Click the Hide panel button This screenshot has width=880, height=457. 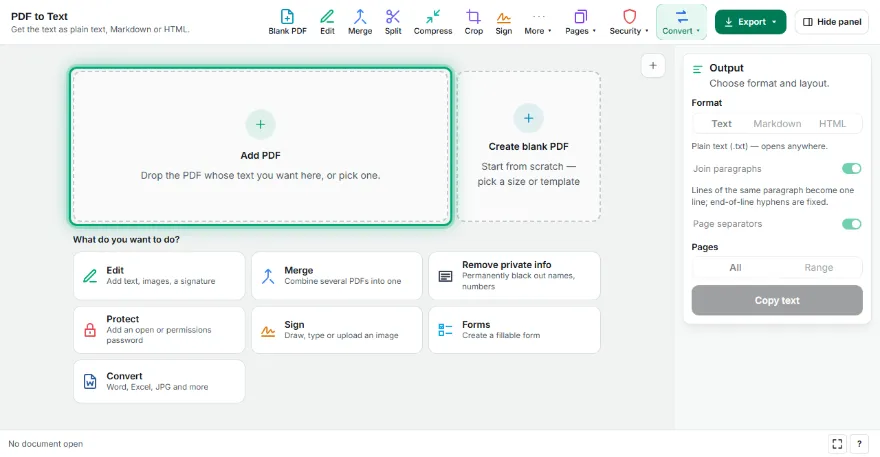point(832,22)
